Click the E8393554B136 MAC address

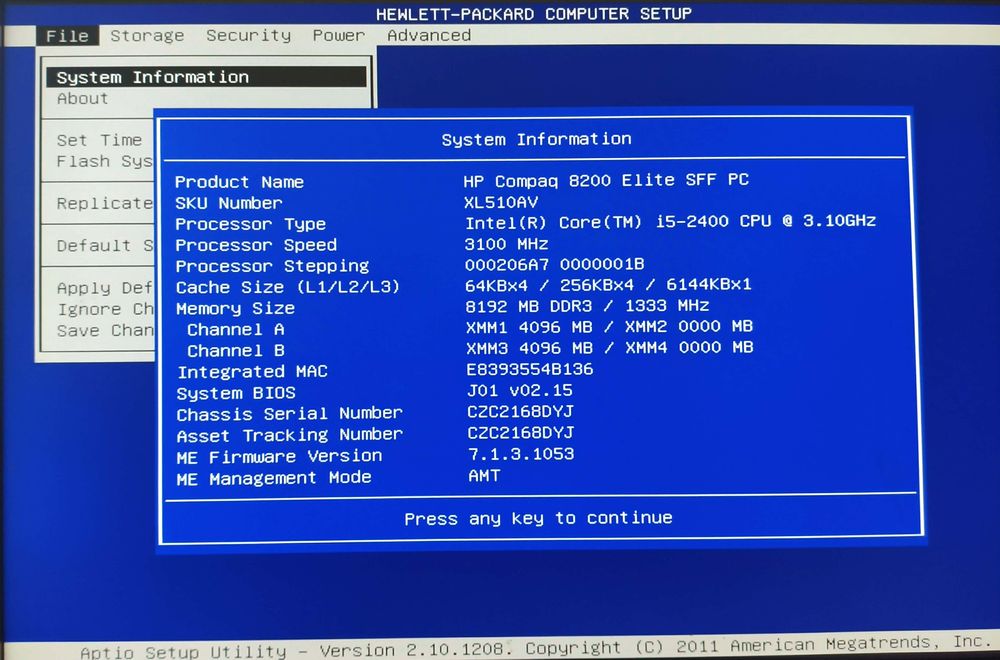[530, 370]
